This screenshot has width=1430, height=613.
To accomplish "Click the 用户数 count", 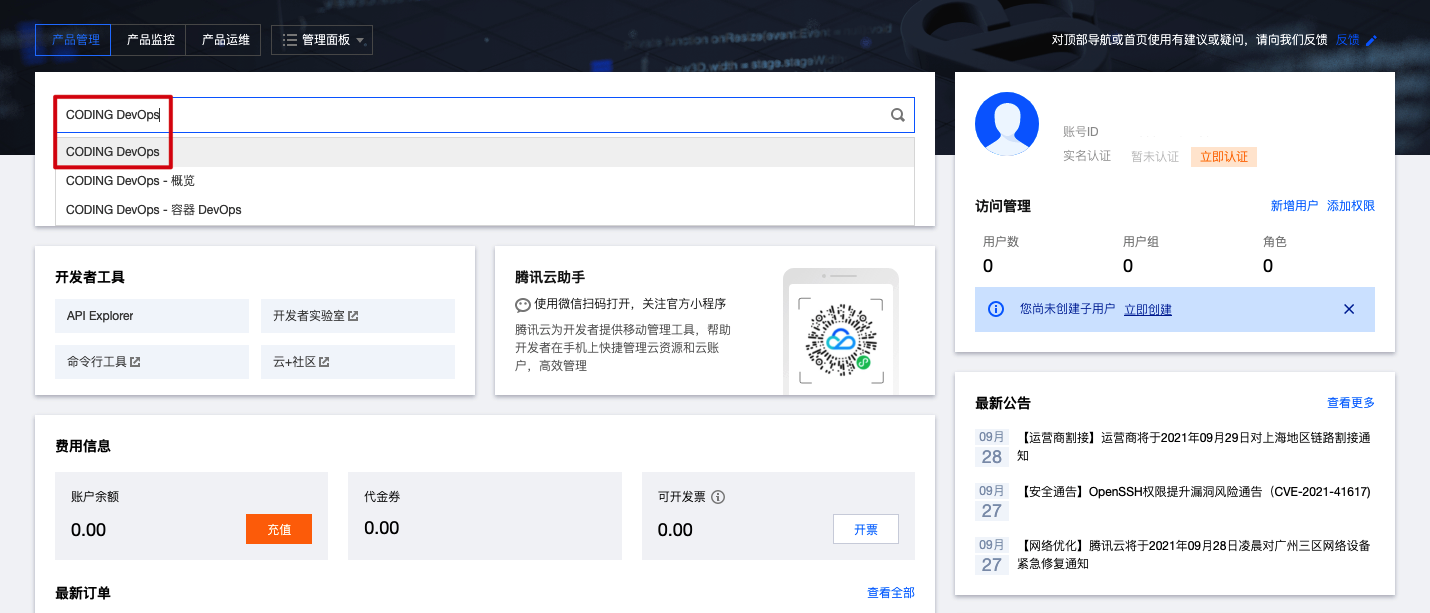I will [988, 266].
